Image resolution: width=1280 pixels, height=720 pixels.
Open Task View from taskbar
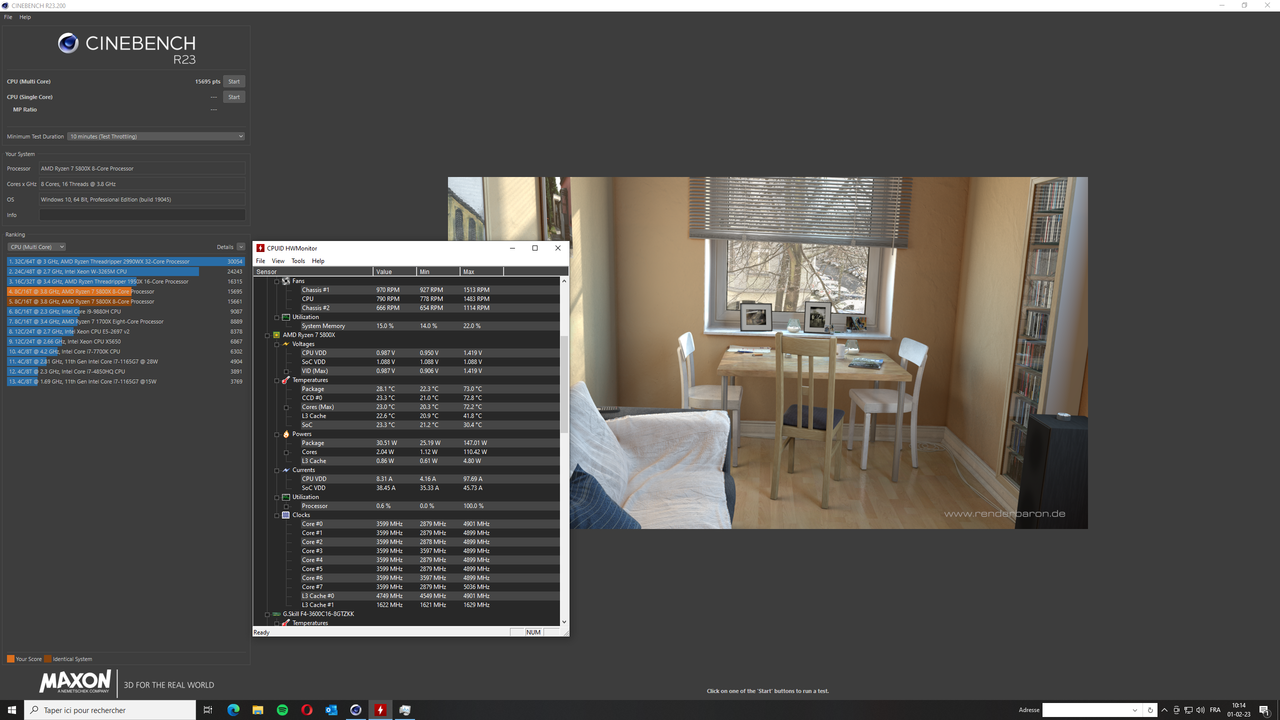point(208,710)
